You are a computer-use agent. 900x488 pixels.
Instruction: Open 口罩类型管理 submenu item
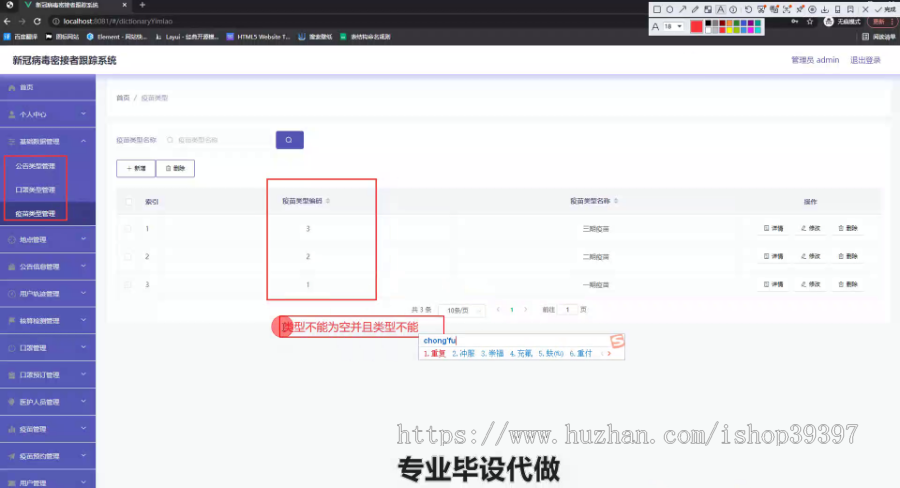(x=48, y=189)
